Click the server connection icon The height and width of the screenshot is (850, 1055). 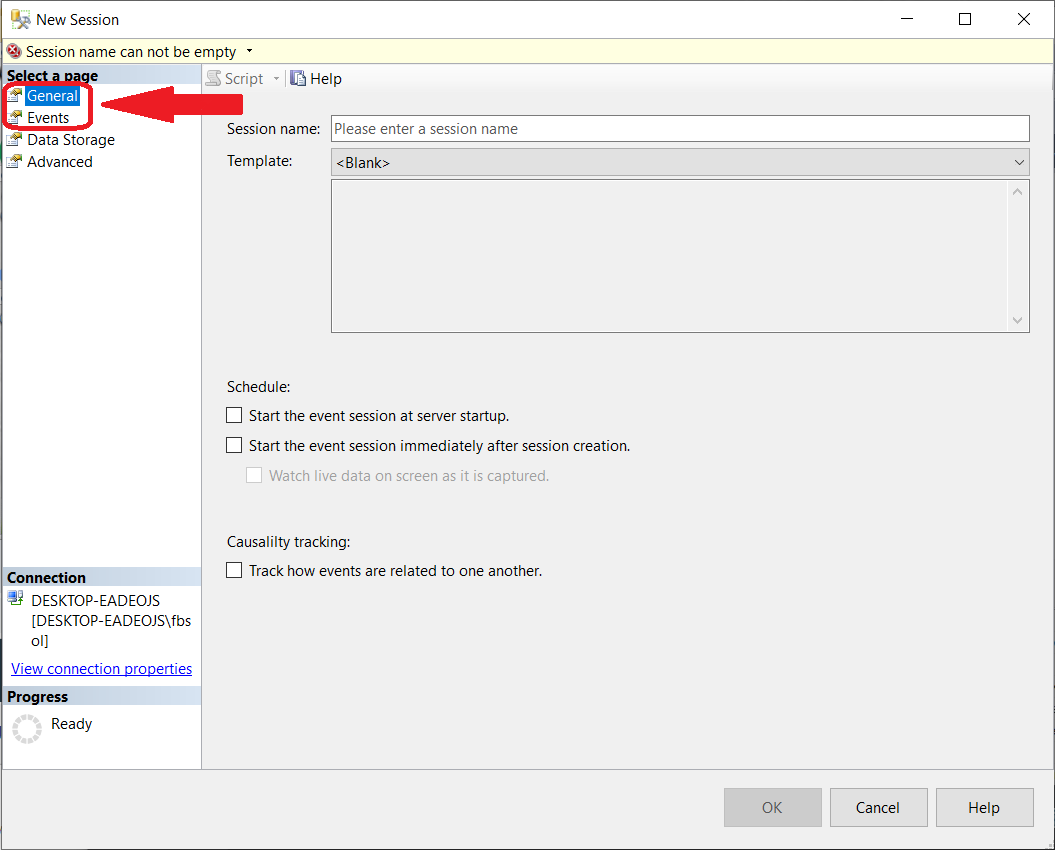pyautogui.click(x=15, y=598)
